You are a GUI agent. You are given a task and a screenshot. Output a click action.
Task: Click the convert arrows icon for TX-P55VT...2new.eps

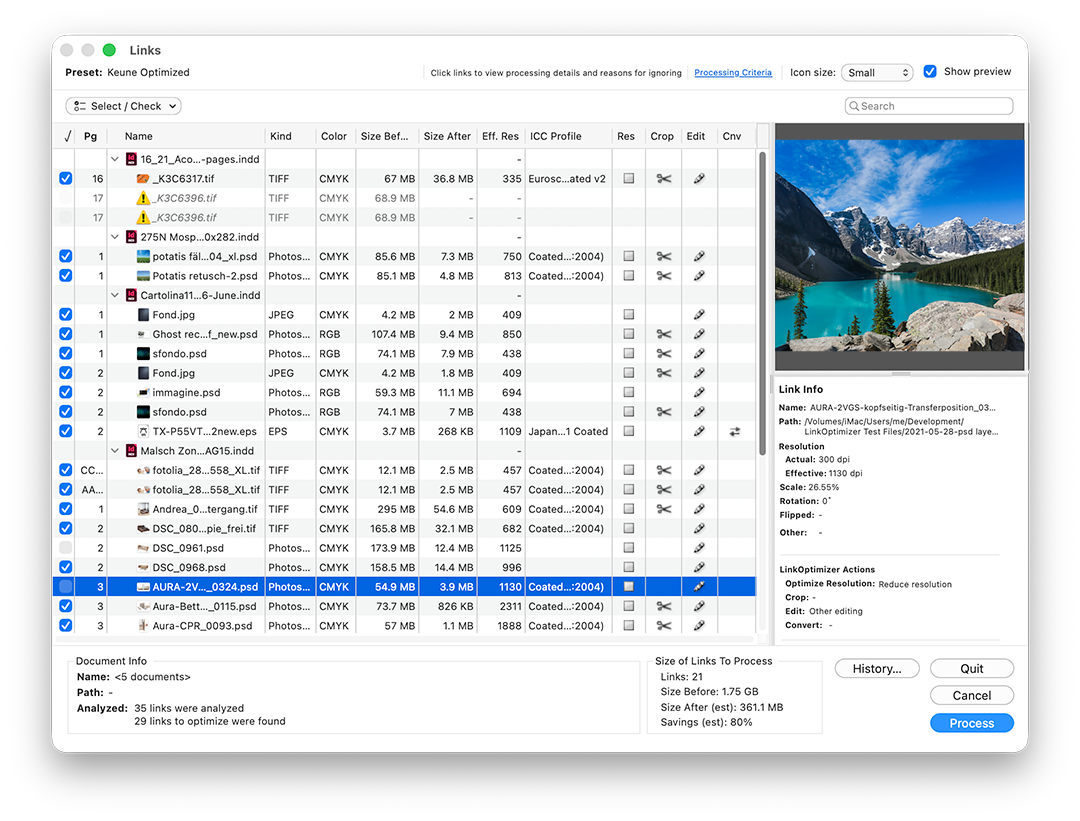click(735, 431)
